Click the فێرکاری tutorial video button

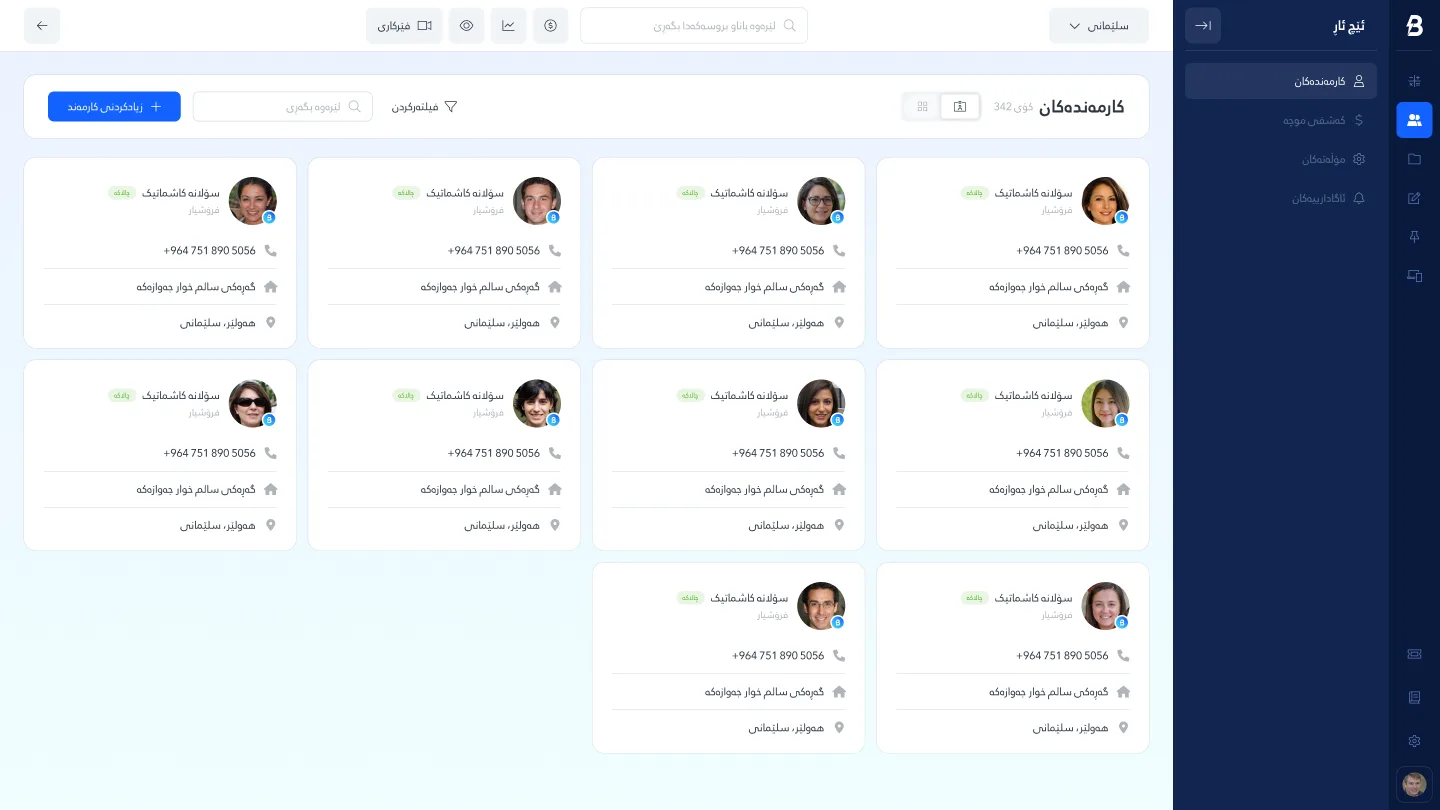(x=404, y=26)
